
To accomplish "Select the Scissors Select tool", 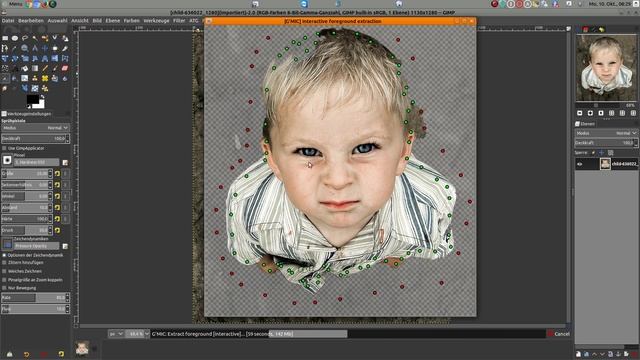I will point(55,38).
